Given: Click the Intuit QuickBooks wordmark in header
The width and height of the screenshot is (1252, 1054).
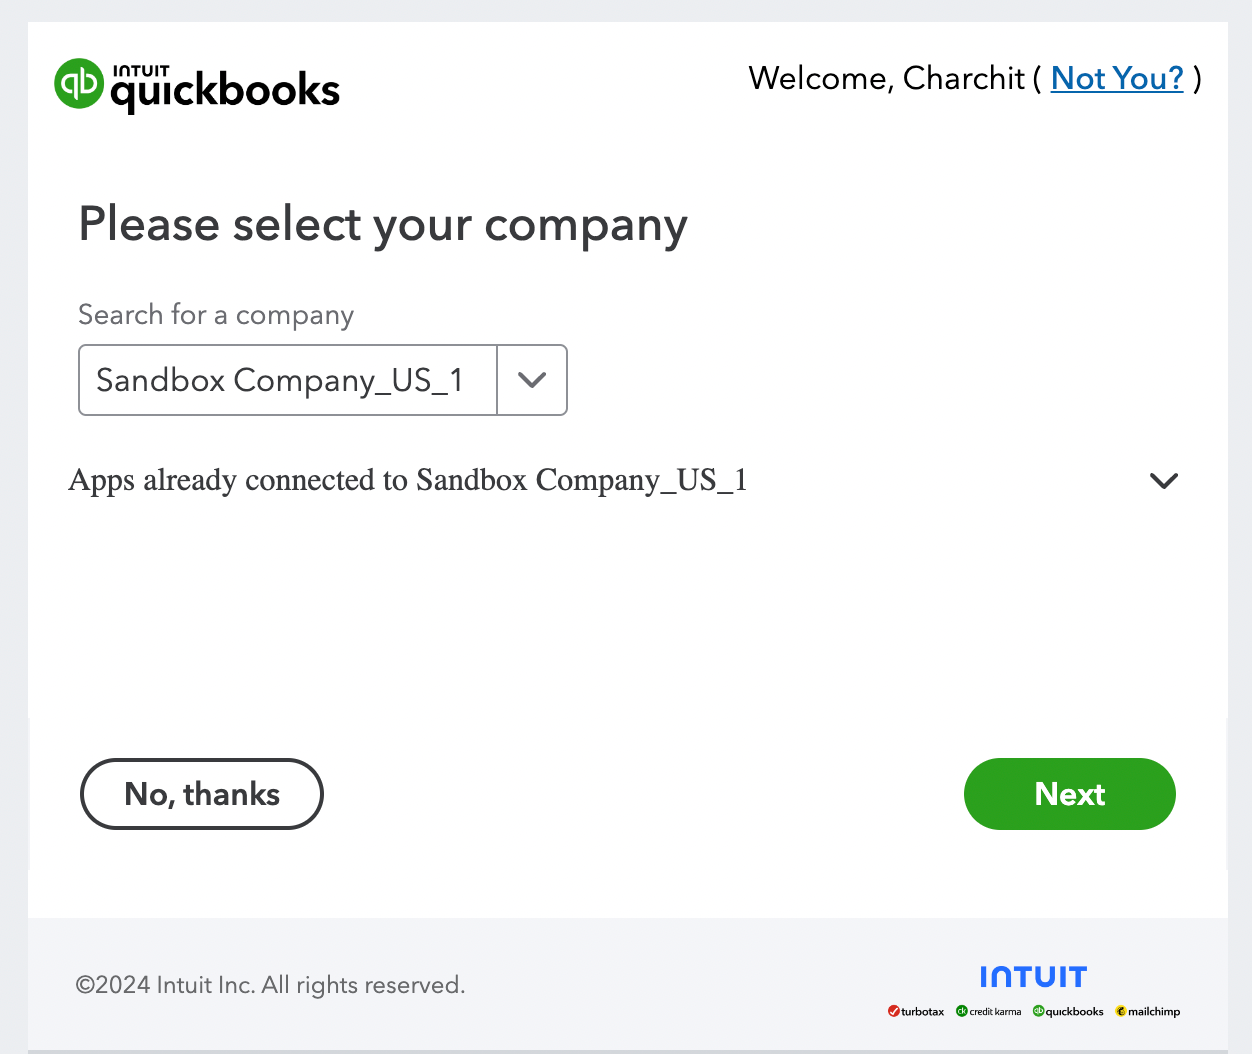Looking at the screenshot, I should (x=225, y=88).
